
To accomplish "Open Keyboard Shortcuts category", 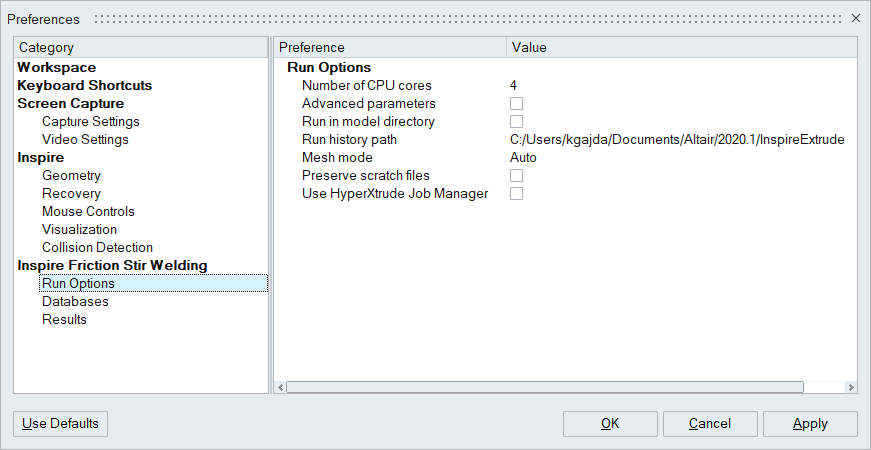I will pyautogui.click(x=84, y=85).
